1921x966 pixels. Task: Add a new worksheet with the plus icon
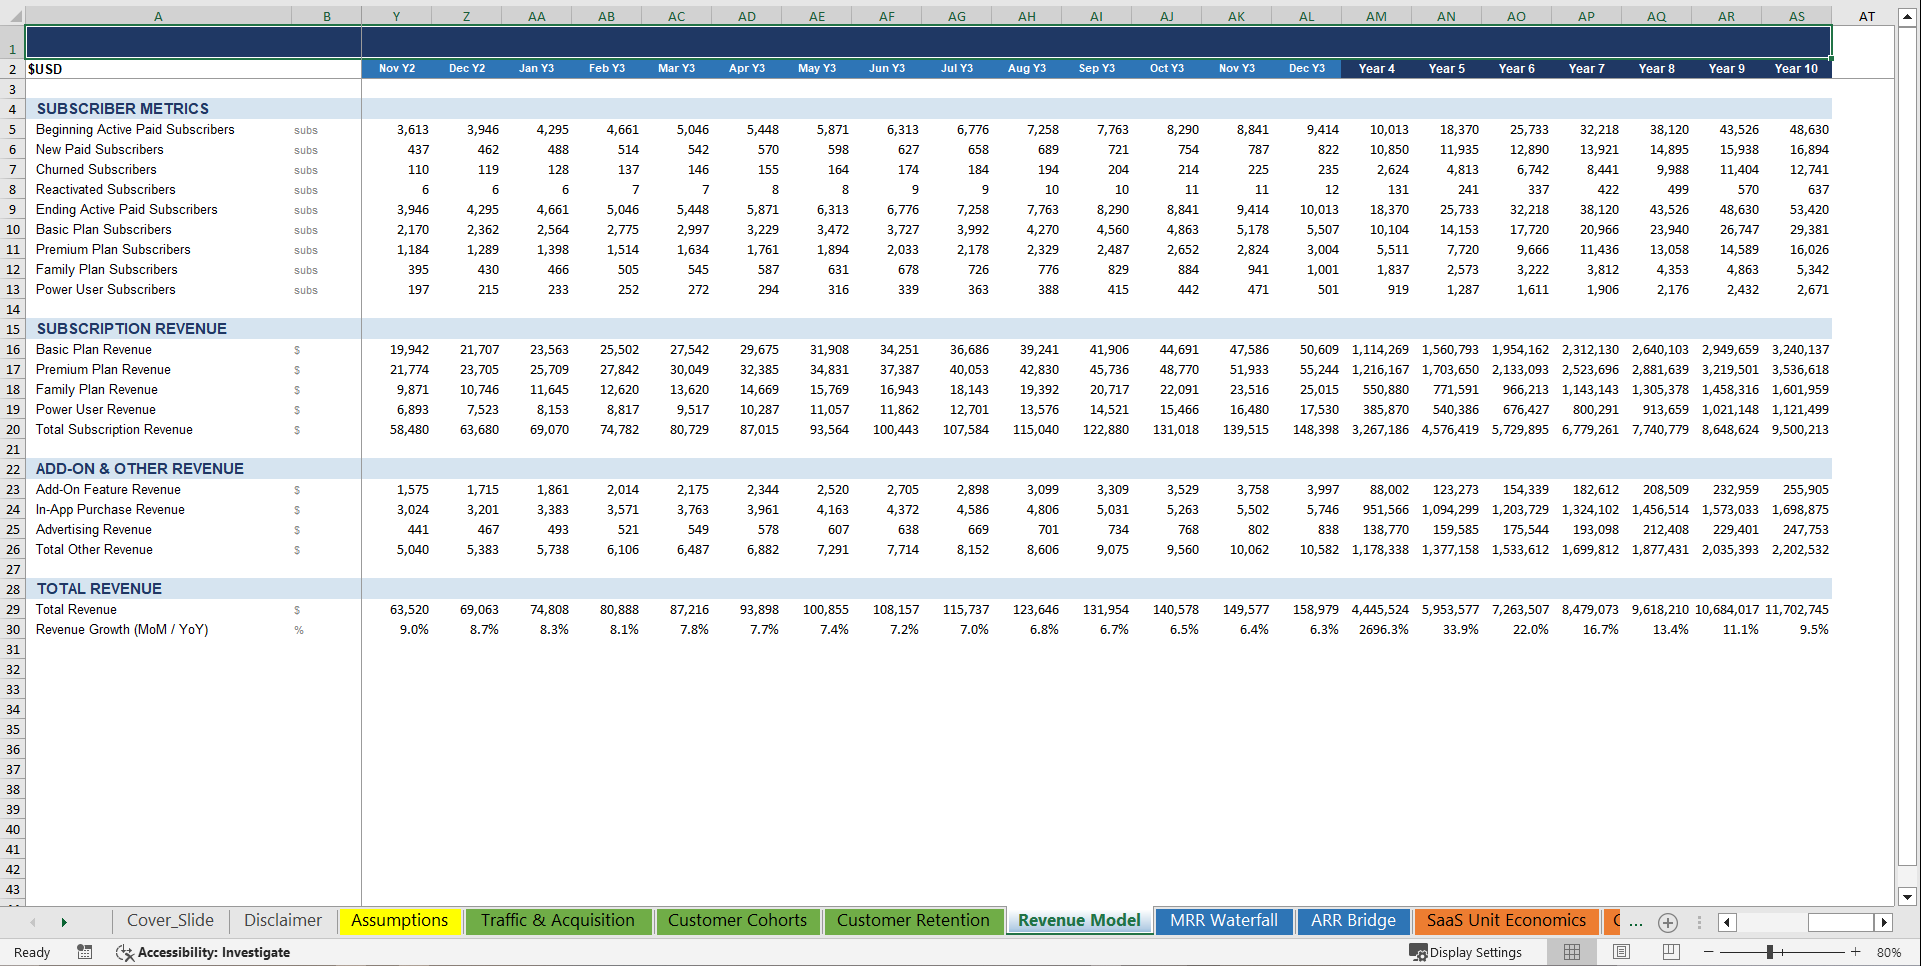tap(1668, 922)
